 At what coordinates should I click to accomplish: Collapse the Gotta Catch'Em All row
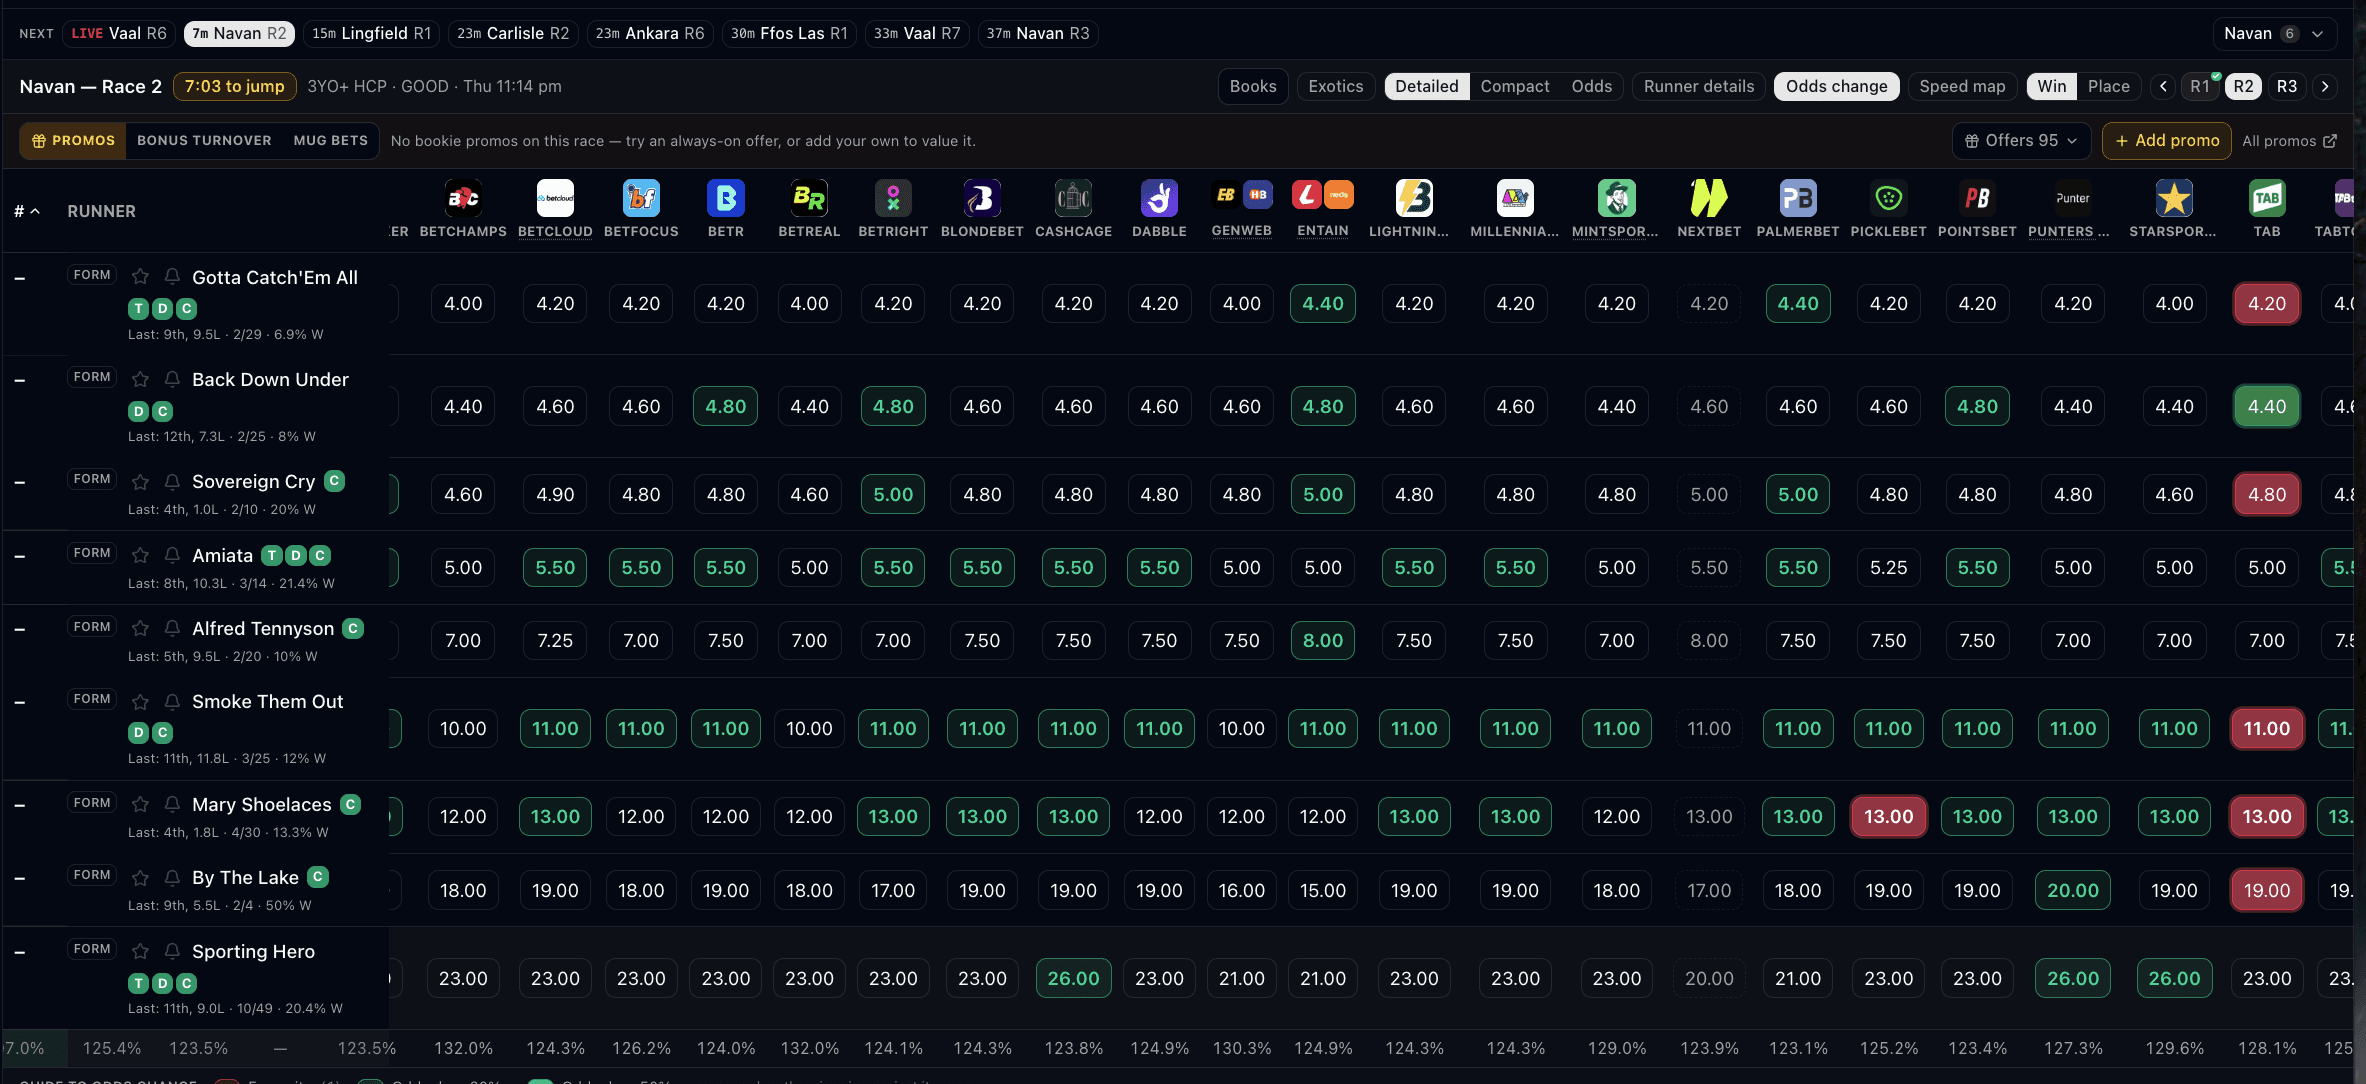19,278
